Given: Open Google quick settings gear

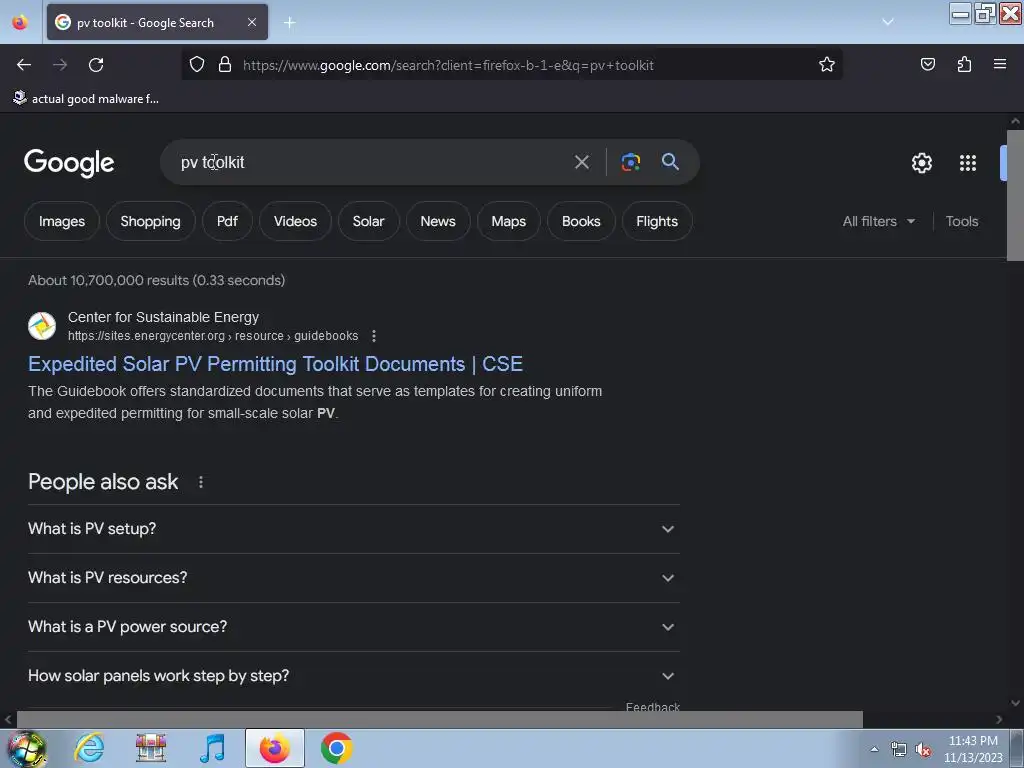Looking at the screenshot, I should click(x=921, y=163).
